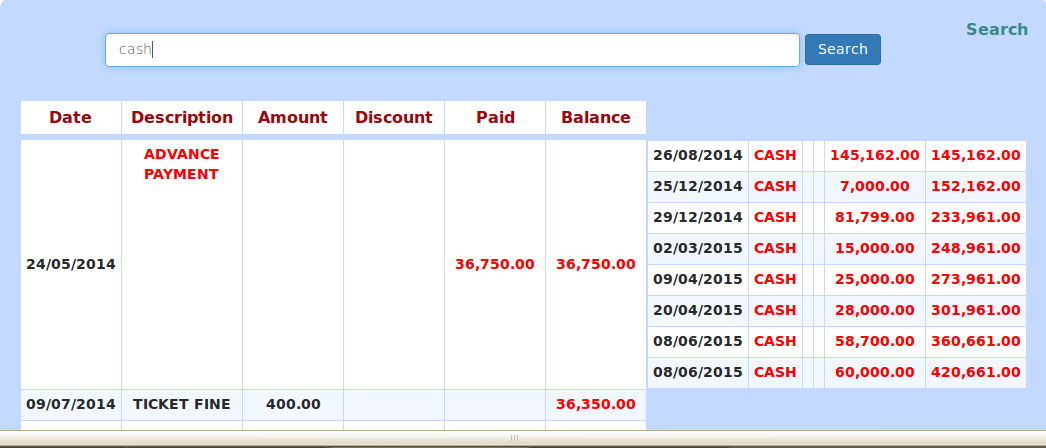The image size is (1046, 448).
Task: Click the balance 36,350.00
Action: click(596, 404)
